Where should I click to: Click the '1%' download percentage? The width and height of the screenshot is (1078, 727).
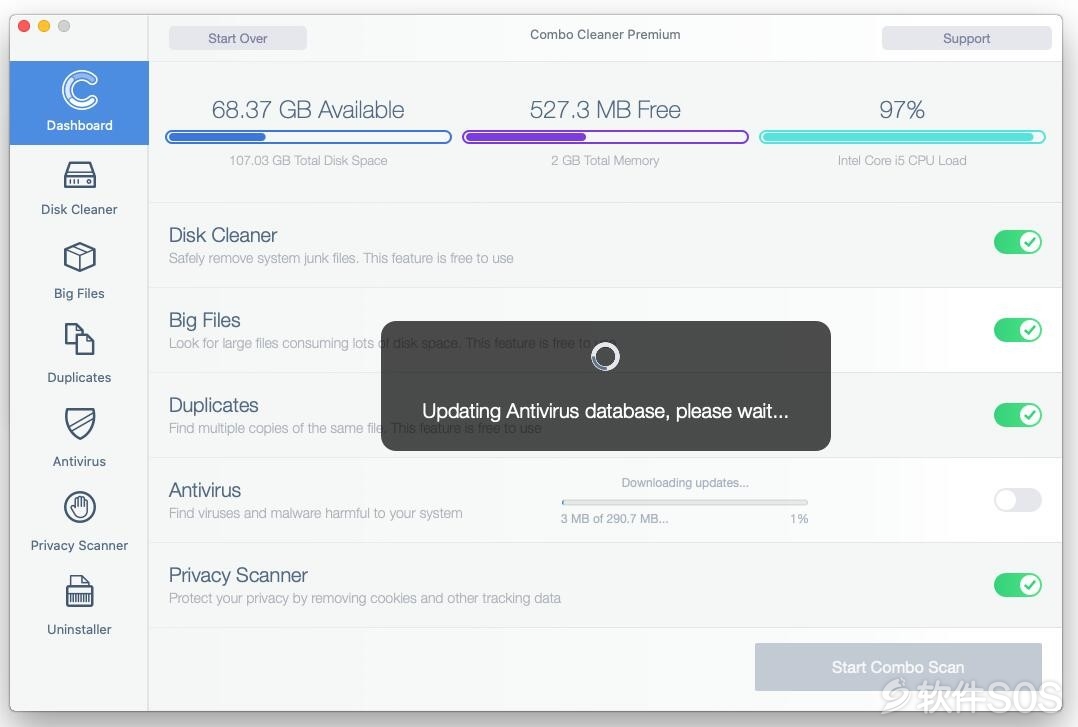799,519
